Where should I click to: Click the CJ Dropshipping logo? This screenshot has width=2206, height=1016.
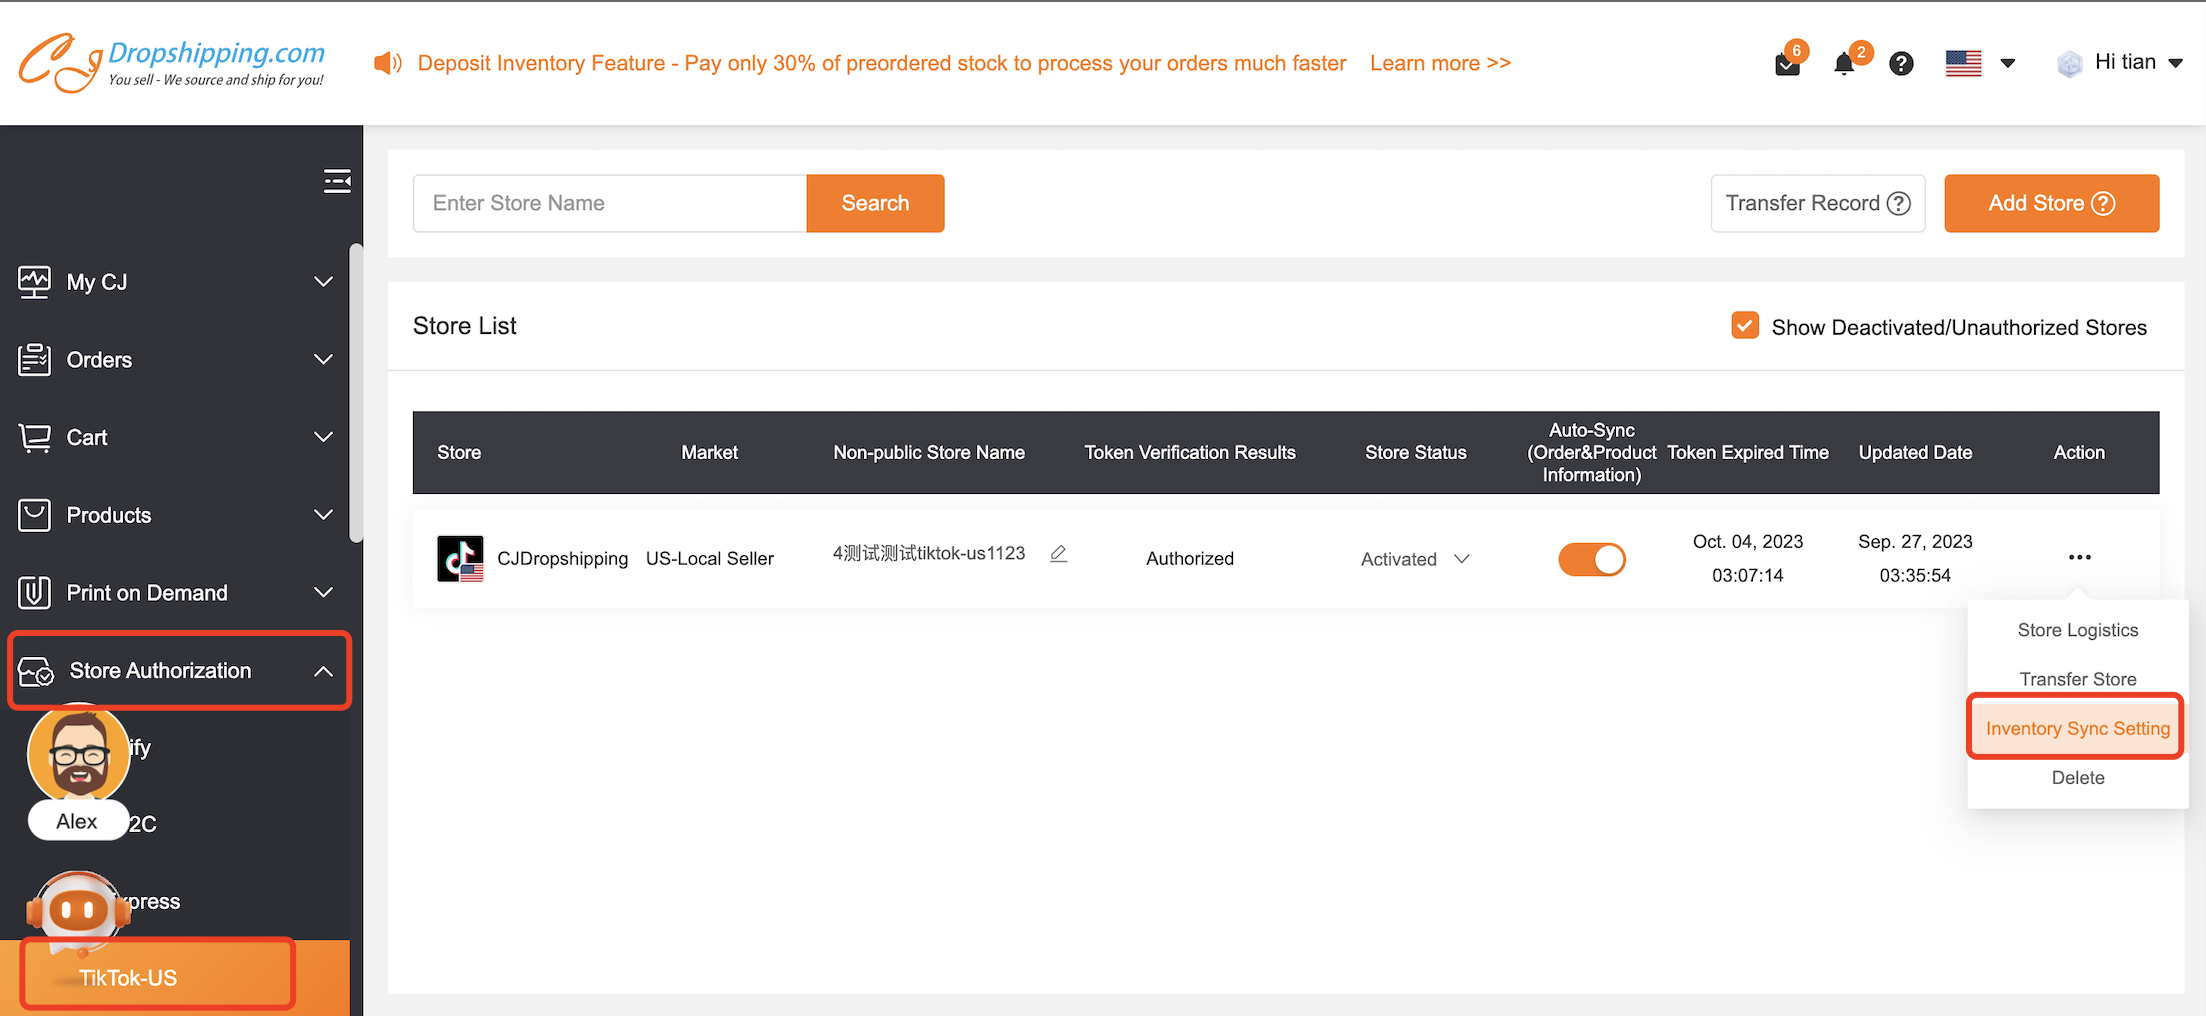coord(172,62)
